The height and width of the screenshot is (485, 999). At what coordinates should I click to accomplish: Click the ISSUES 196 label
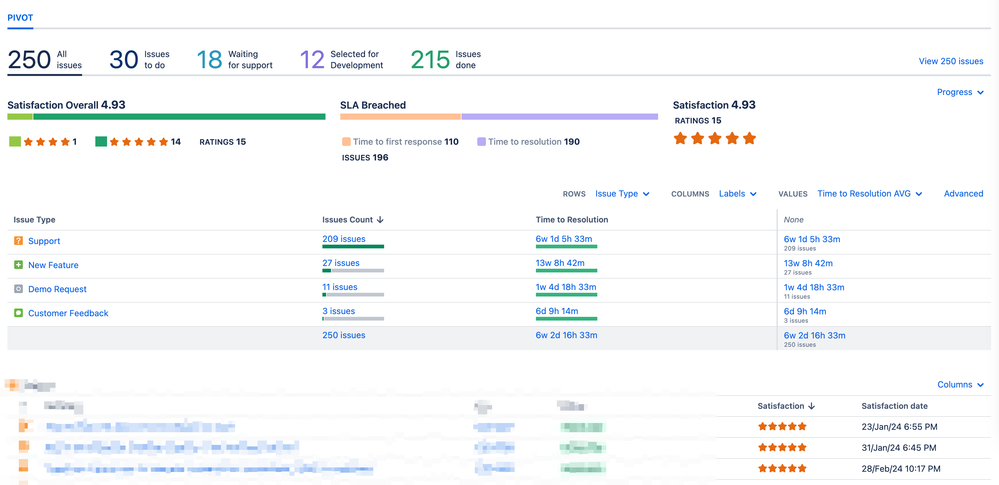365,157
